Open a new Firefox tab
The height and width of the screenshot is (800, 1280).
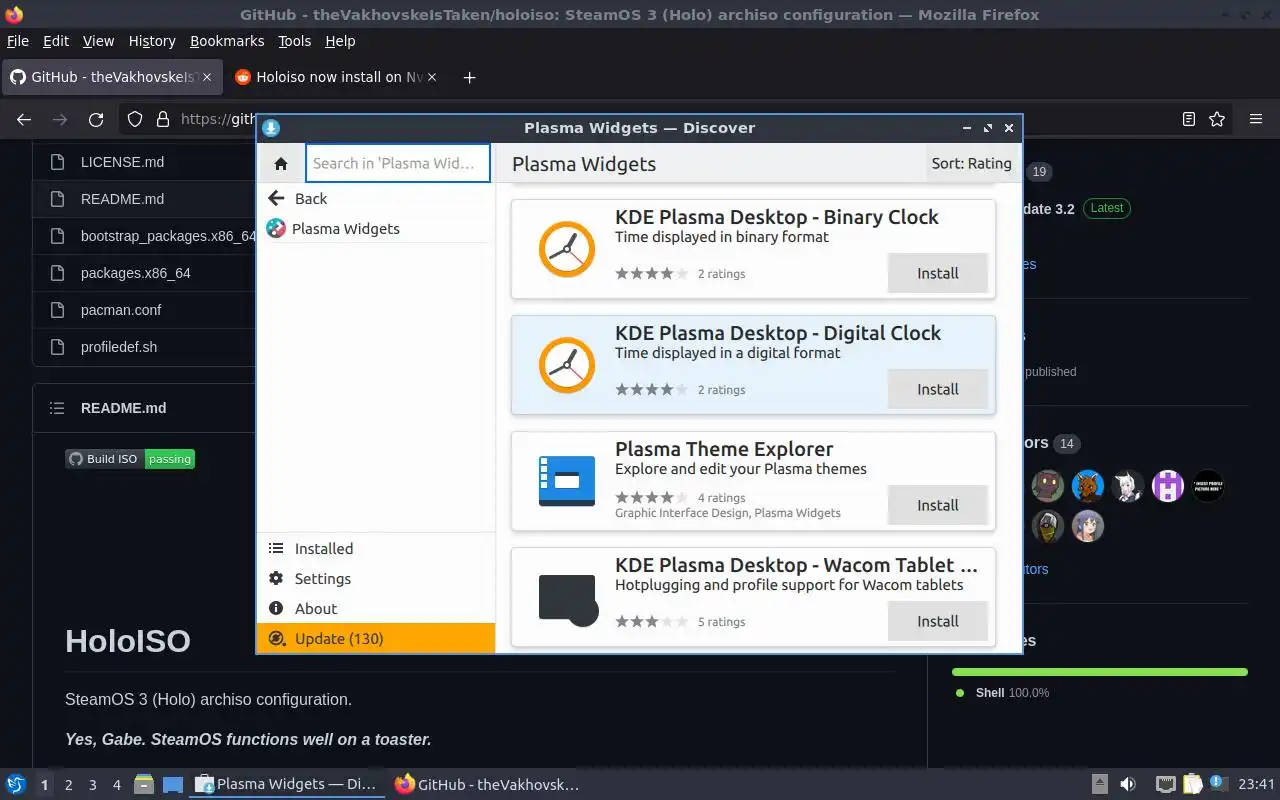coord(470,77)
